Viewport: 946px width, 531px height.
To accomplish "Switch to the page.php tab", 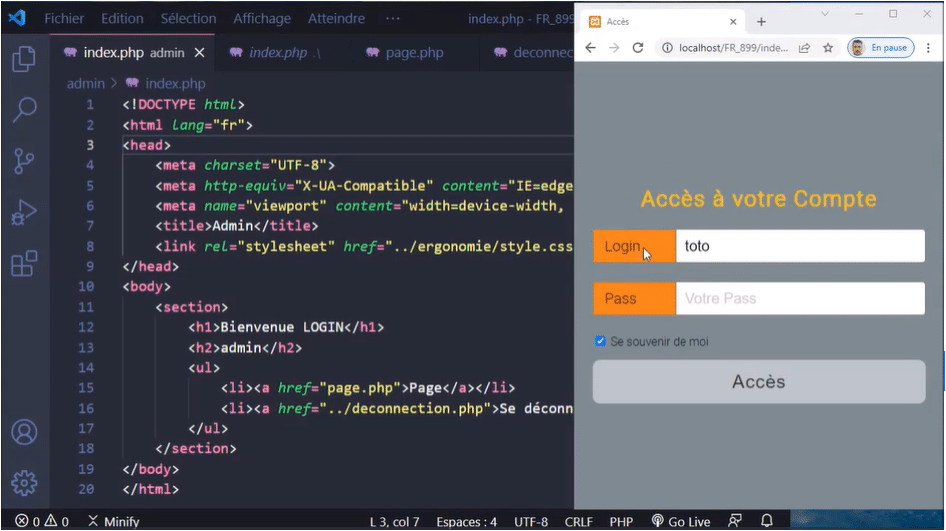I will [405, 52].
